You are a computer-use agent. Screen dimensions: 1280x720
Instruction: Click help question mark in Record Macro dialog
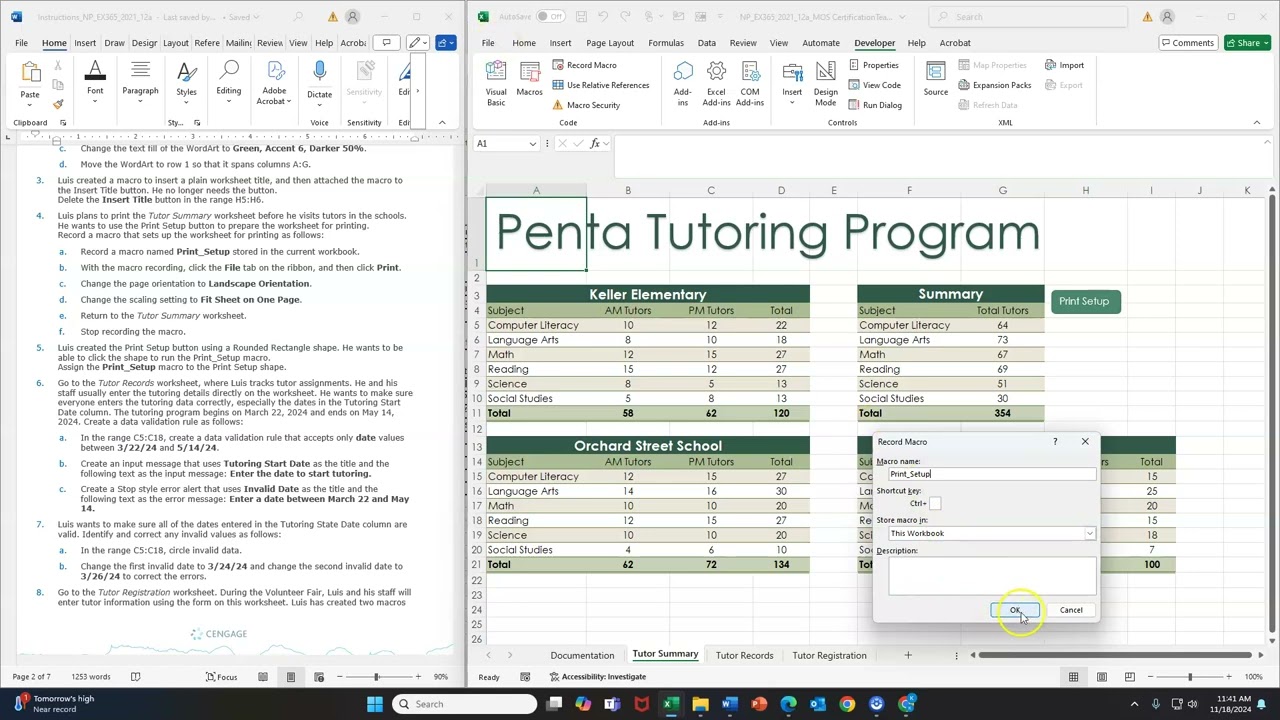click(x=1055, y=441)
